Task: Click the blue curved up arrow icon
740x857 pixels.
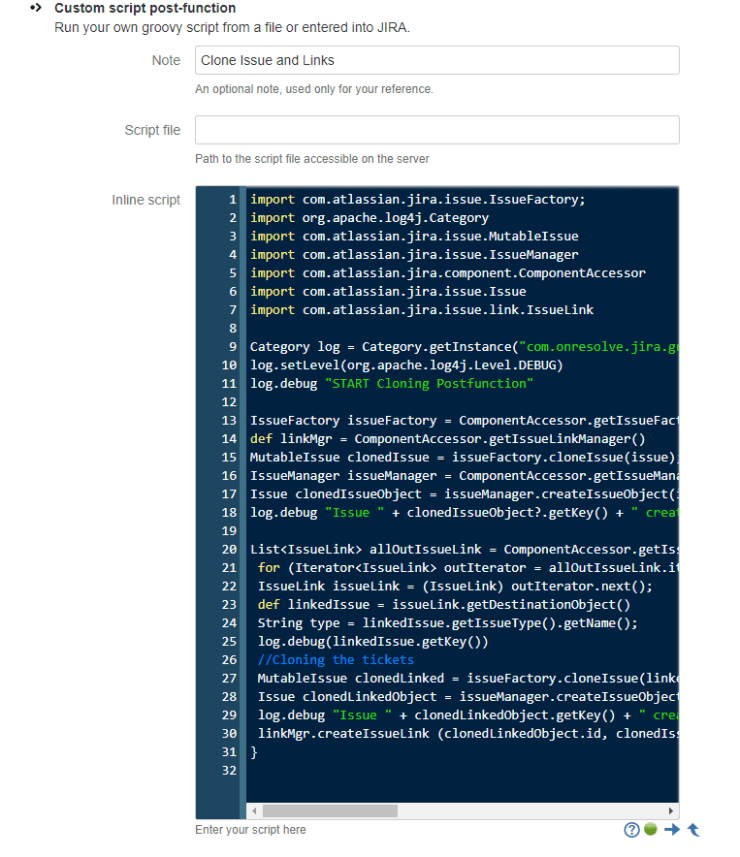Action: coord(692,830)
